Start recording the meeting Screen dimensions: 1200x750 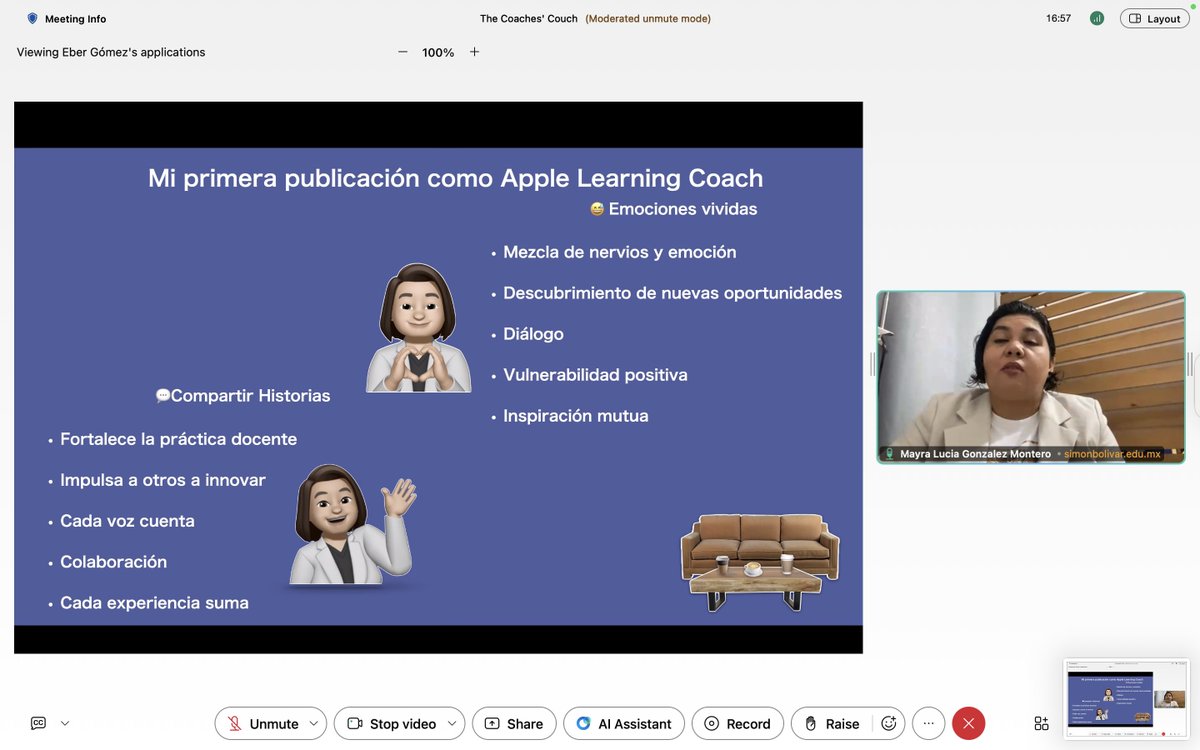click(738, 723)
